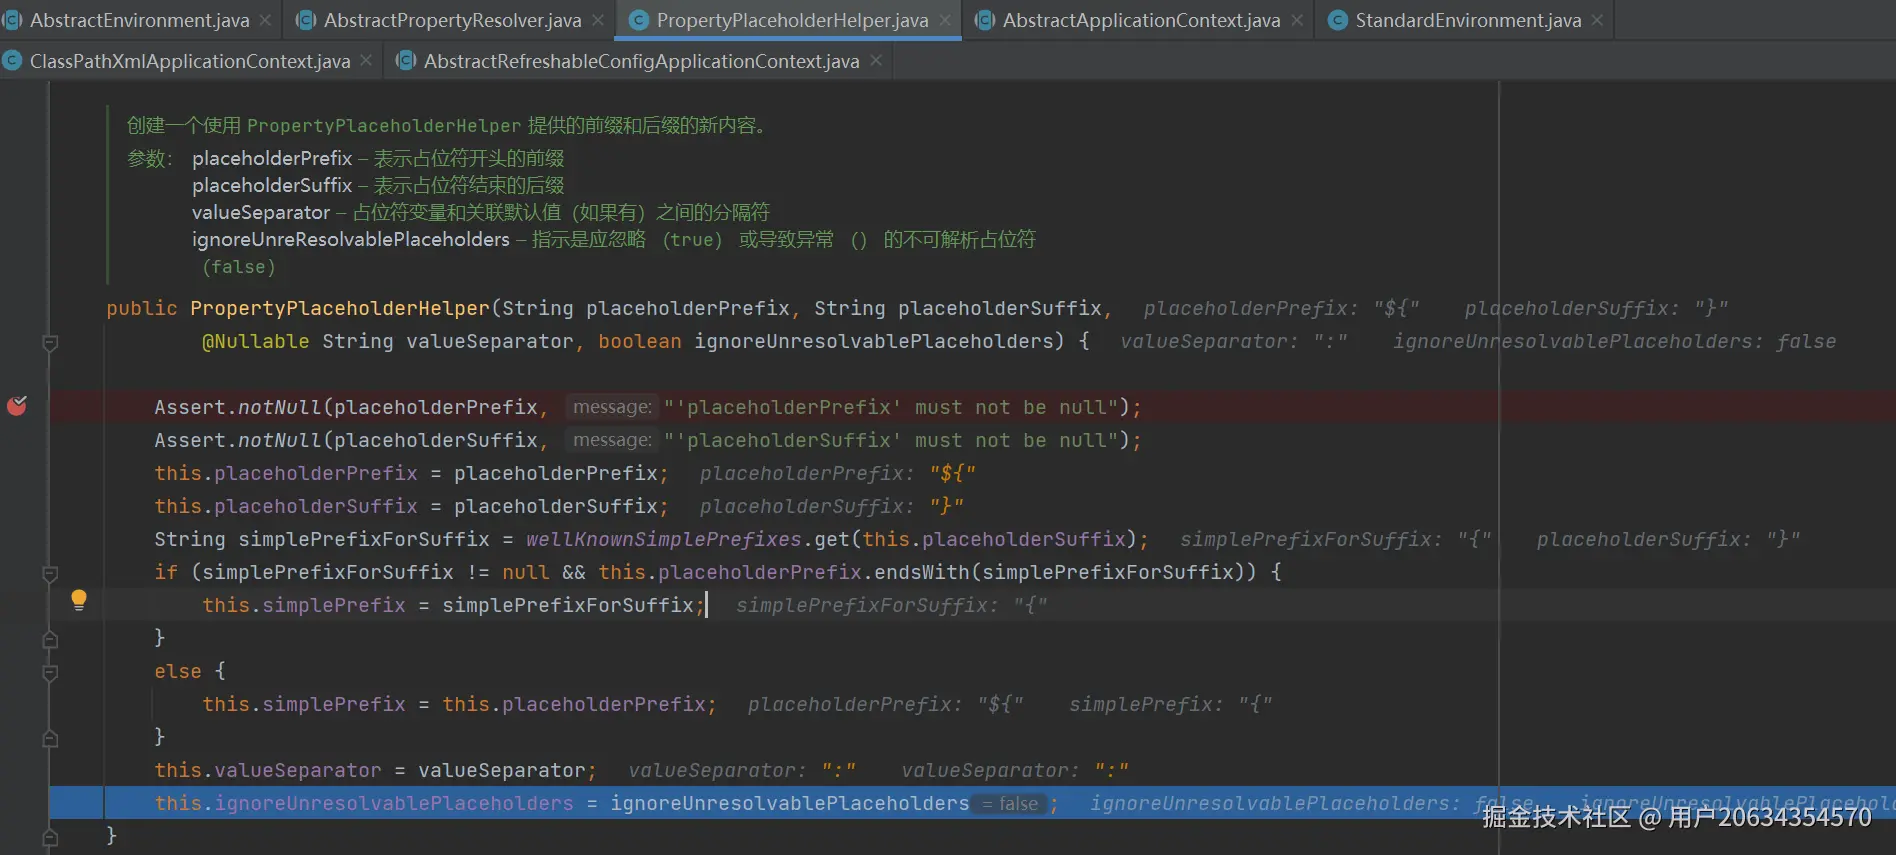Click the @Nullable annotation
The image size is (1896, 855).
[x=256, y=342]
